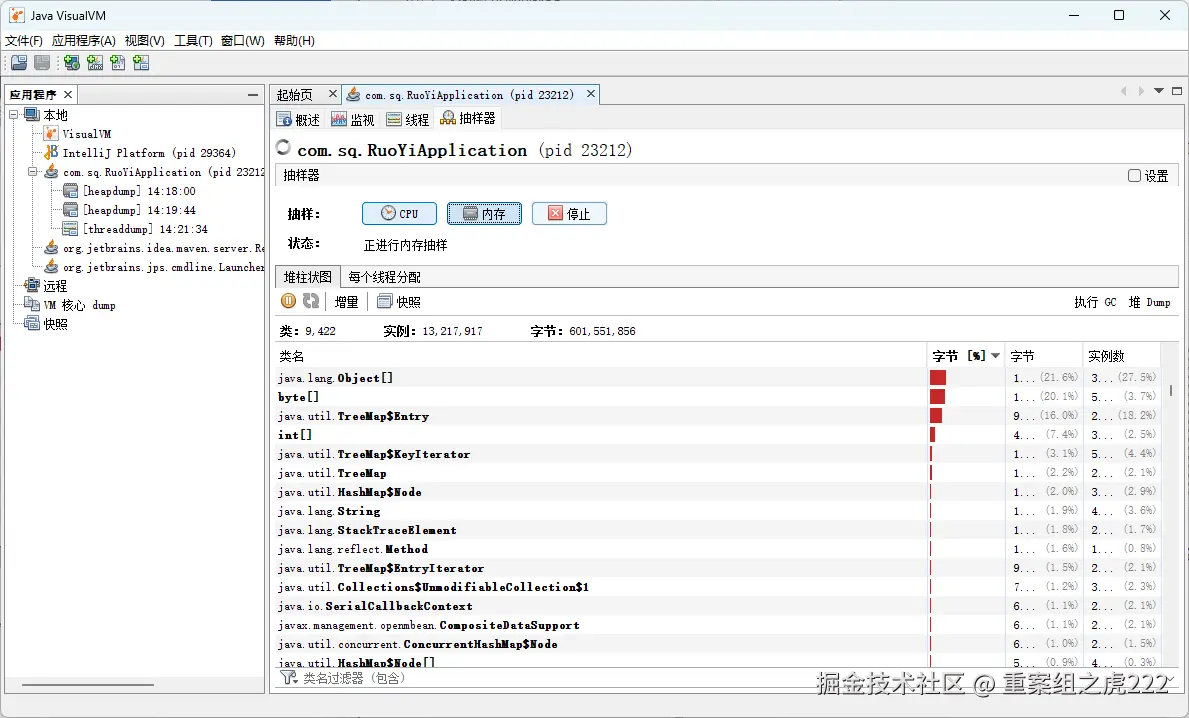The width and height of the screenshot is (1189, 718).
Task: Open the 帮助(H) menu
Action: 294,40
